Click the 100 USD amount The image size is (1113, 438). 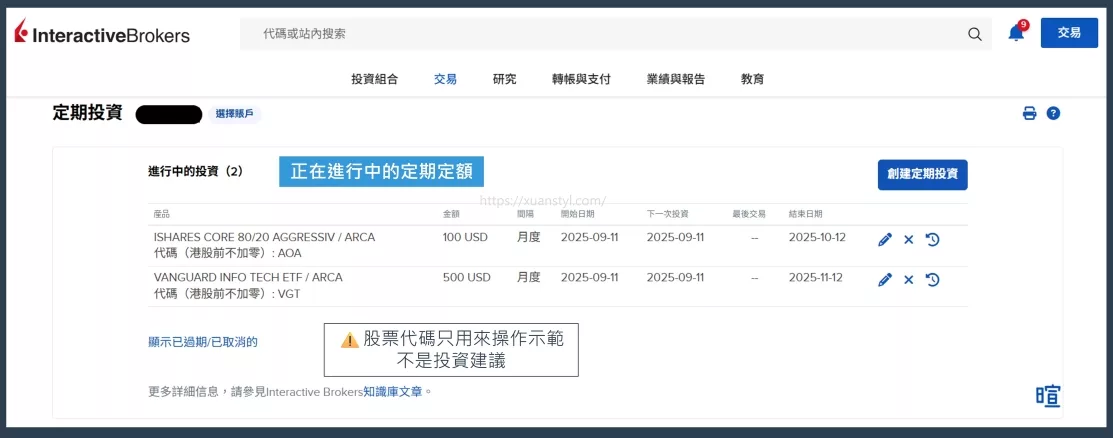point(465,237)
